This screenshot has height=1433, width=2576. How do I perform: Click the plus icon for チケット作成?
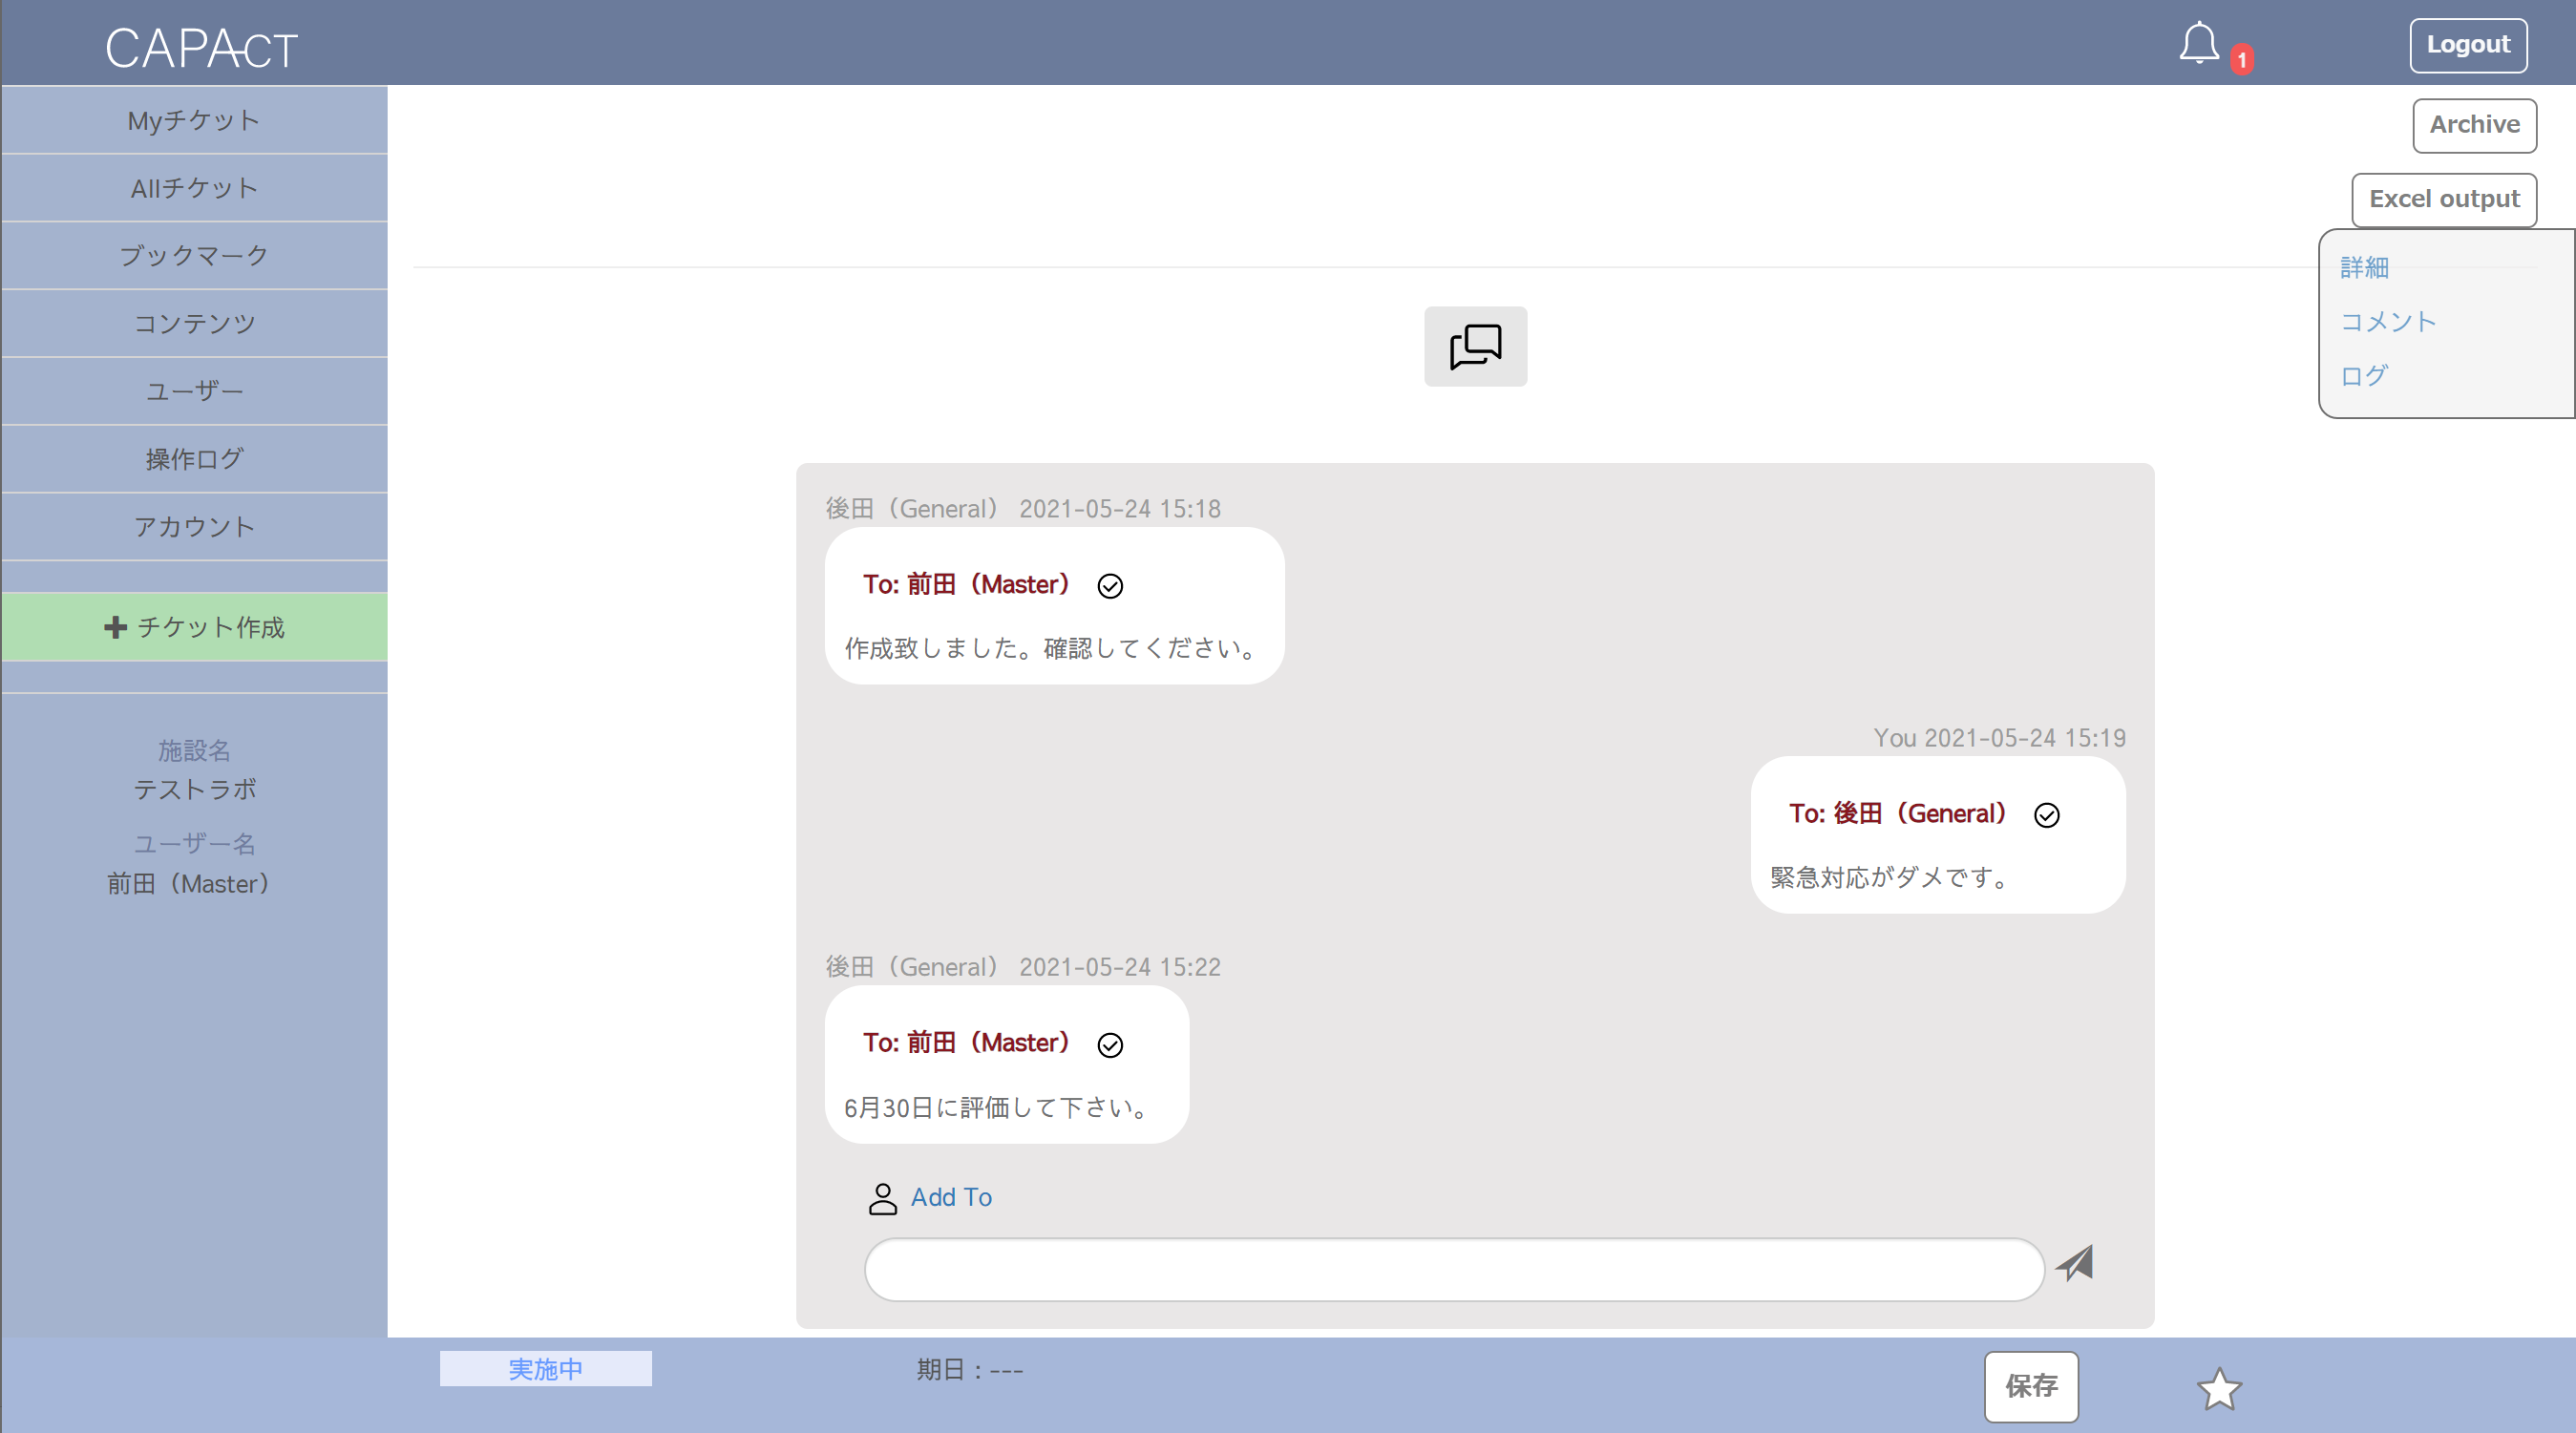tap(115, 627)
